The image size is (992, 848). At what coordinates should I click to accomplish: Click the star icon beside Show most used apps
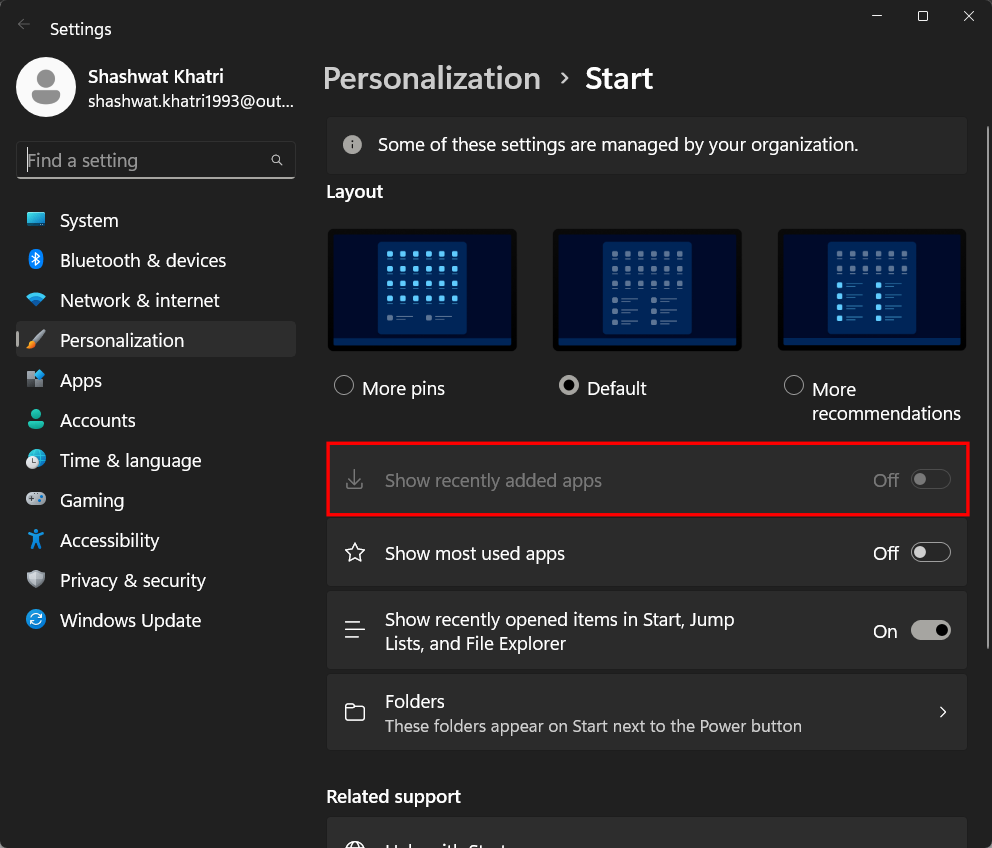355,552
